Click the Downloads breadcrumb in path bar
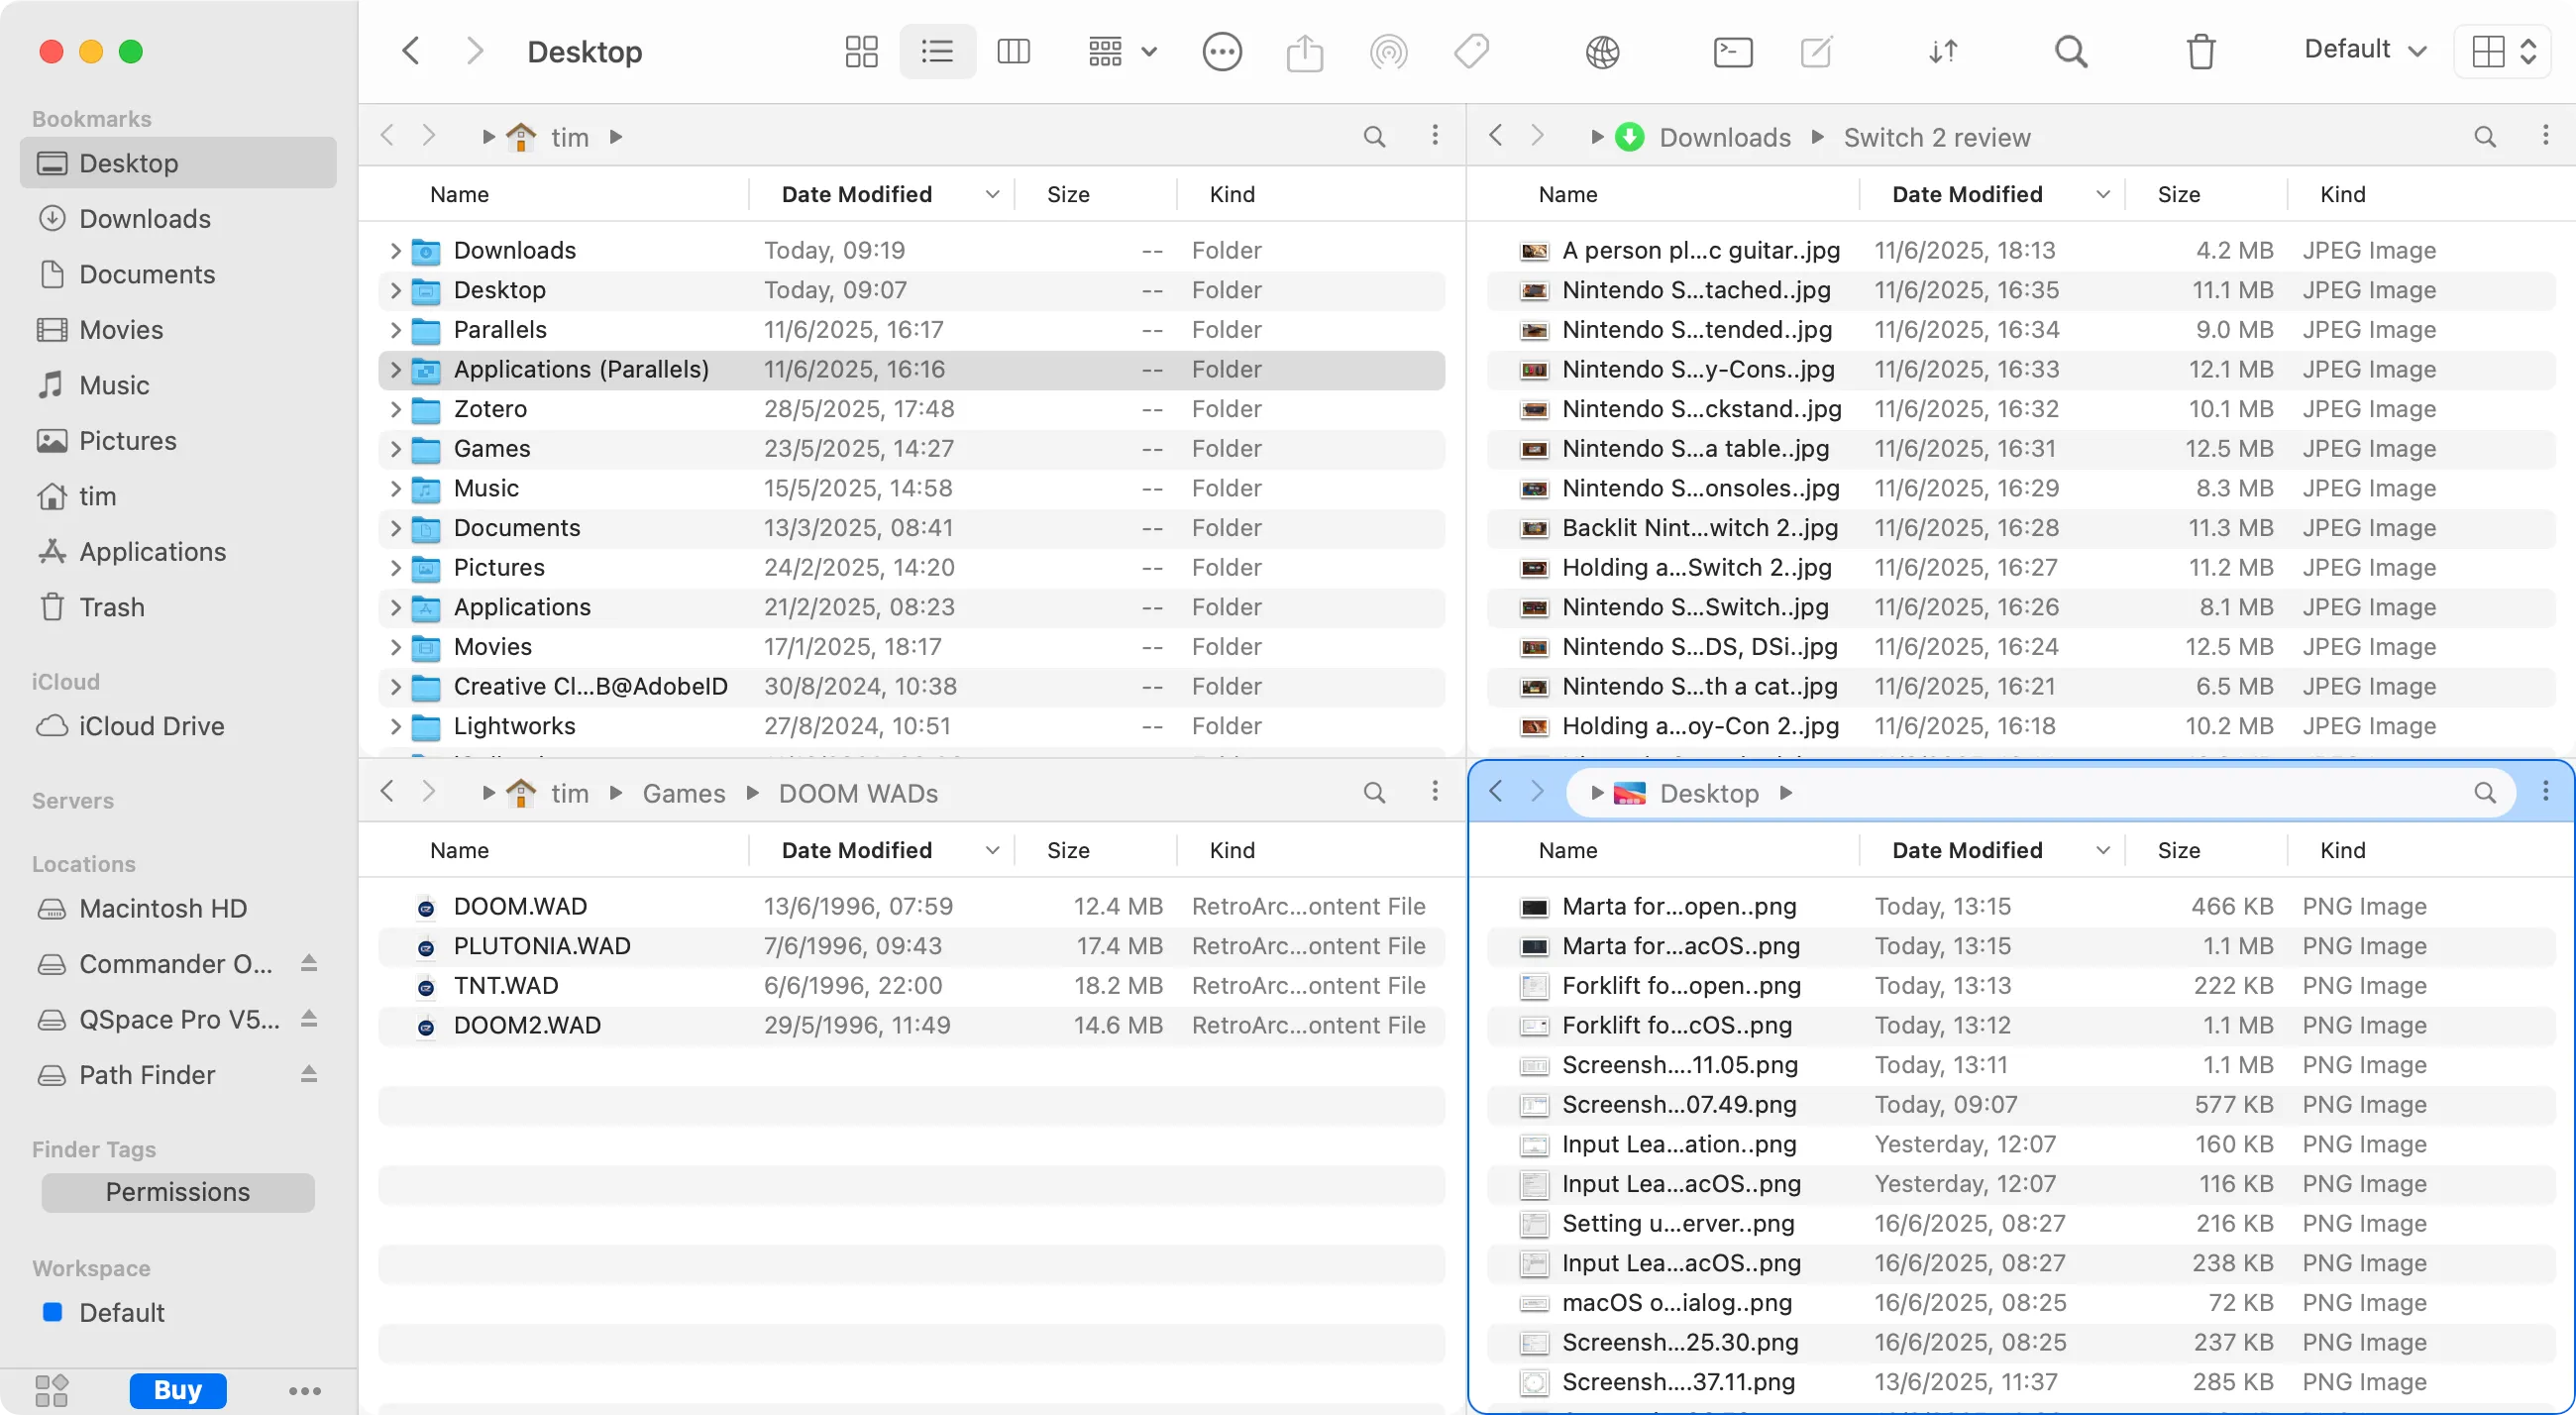 point(1723,137)
